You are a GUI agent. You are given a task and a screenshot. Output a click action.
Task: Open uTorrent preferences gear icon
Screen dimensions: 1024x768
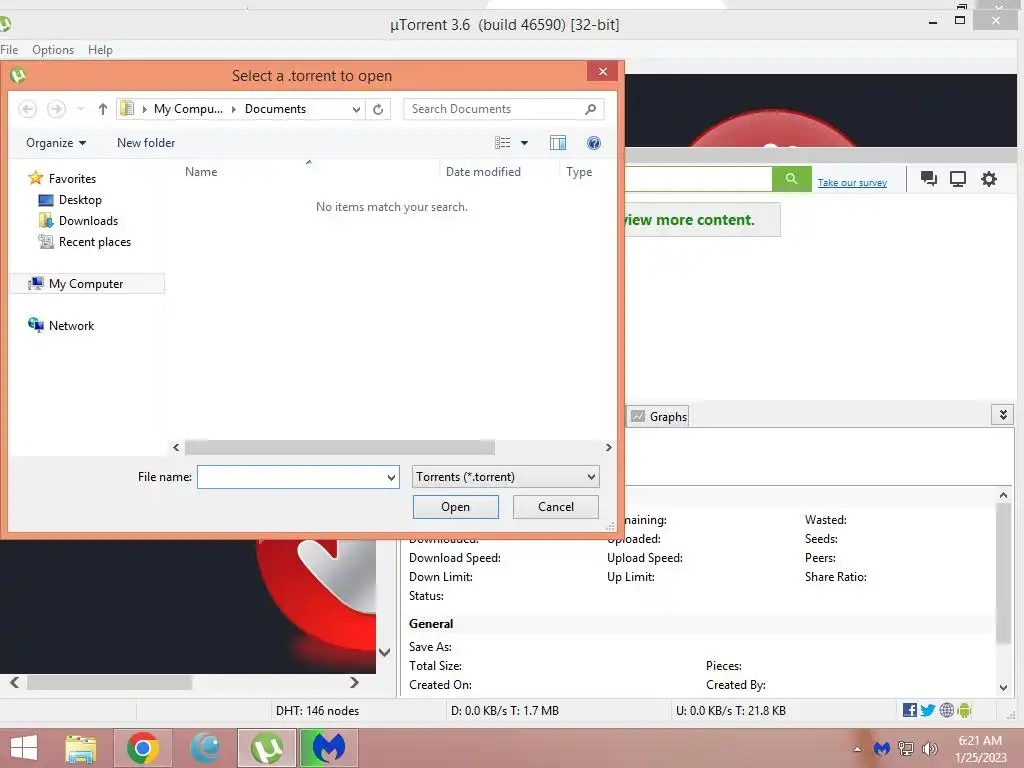coord(989,178)
